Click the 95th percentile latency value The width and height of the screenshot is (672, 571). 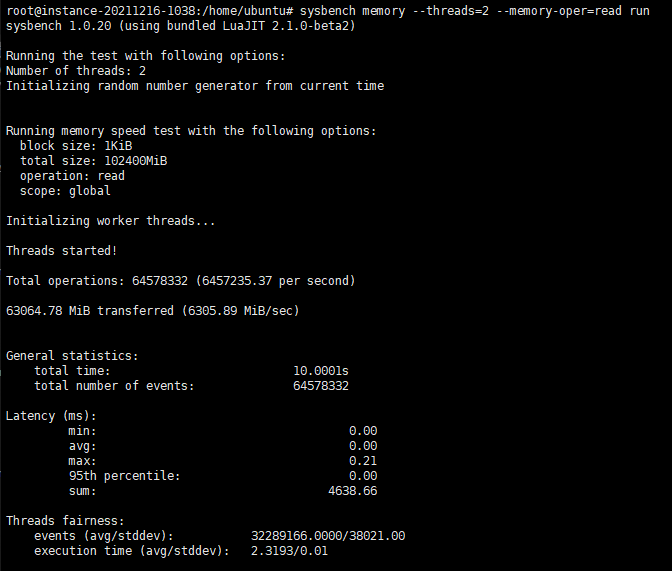363,476
